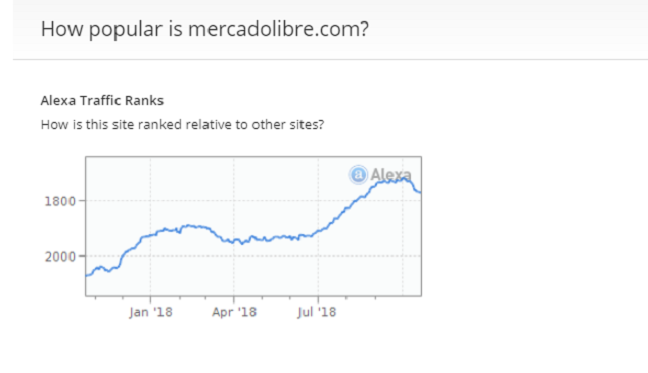The width and height of the screenshot is (648, 373).
Task: Click the Jul '18 tick mark on axis
Action: pyautogui.click(x=318, y=299)
